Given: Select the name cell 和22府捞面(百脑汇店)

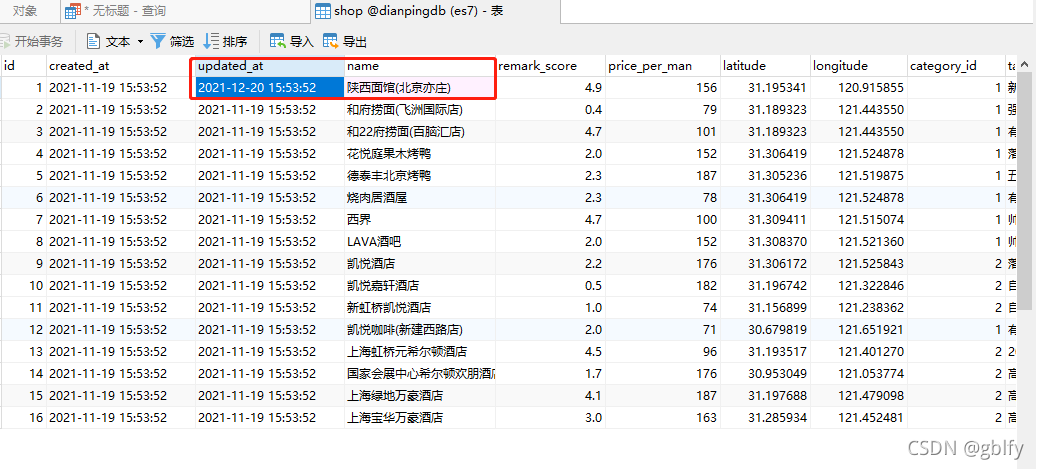Looking at the screenshot, I should [x=419, y=132].
